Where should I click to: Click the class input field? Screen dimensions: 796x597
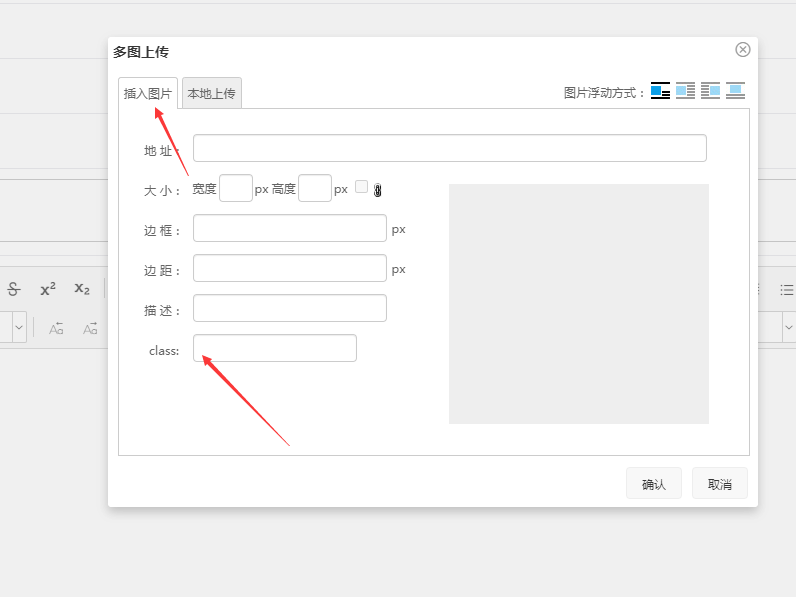pyautogui.click(x=274, y=348)
